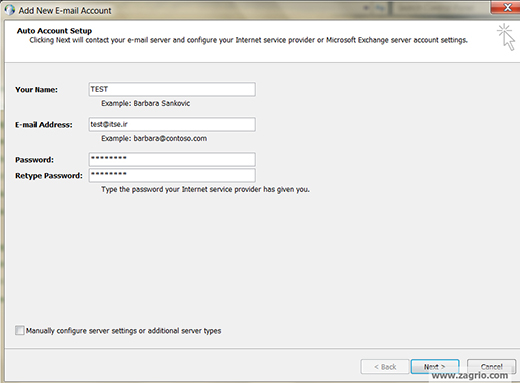This screenshot has width=520, height=383.
Task: Click the Outlook globe icon in title bar
Action: 10,10
